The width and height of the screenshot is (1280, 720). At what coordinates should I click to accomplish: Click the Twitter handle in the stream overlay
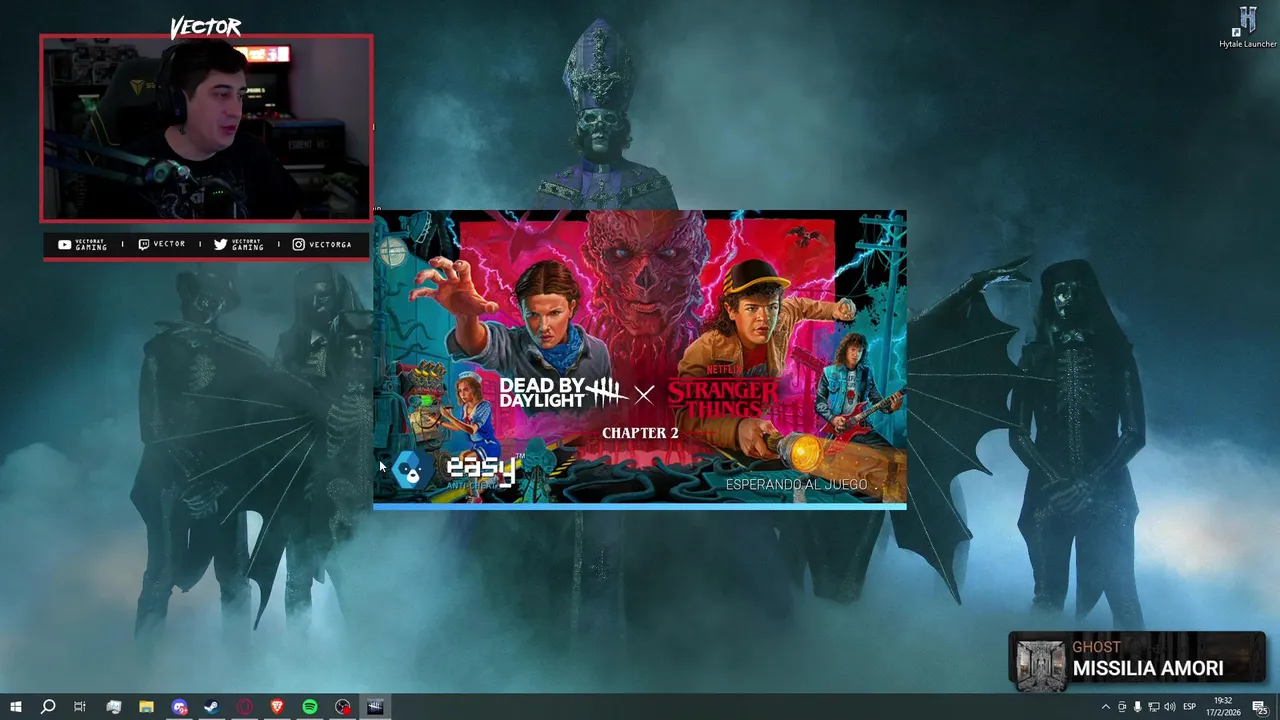[x=238, y=244]
